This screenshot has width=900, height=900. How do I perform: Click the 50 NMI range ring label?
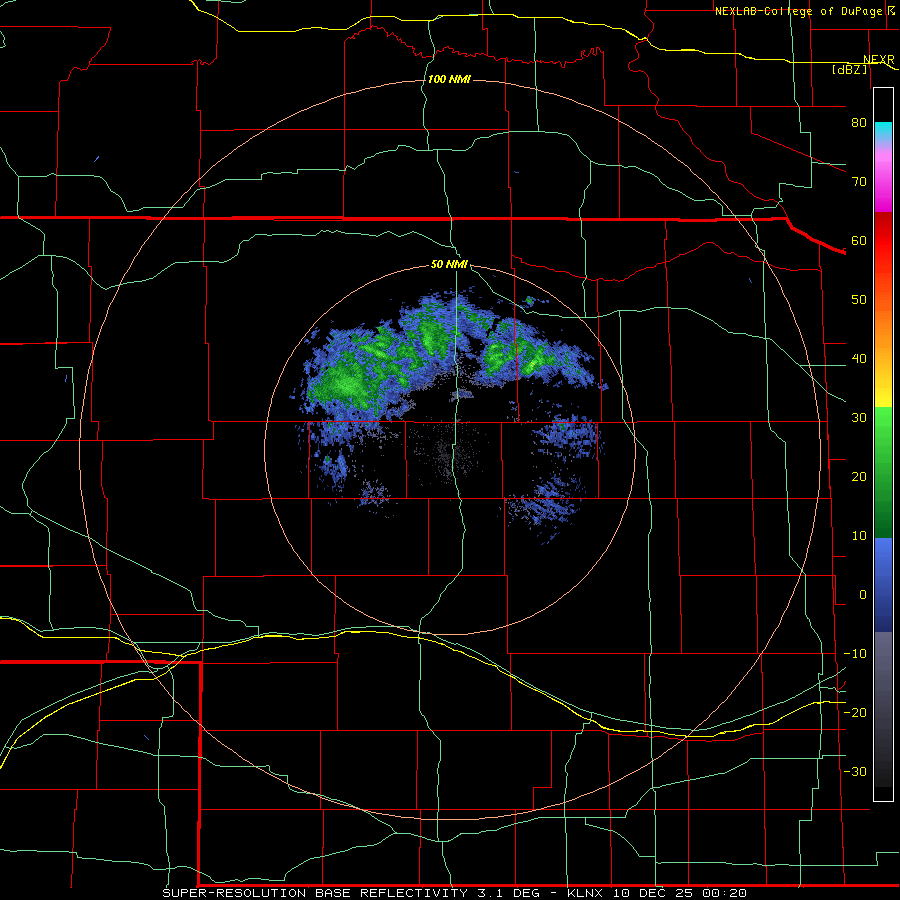click(x=449, y=265)
